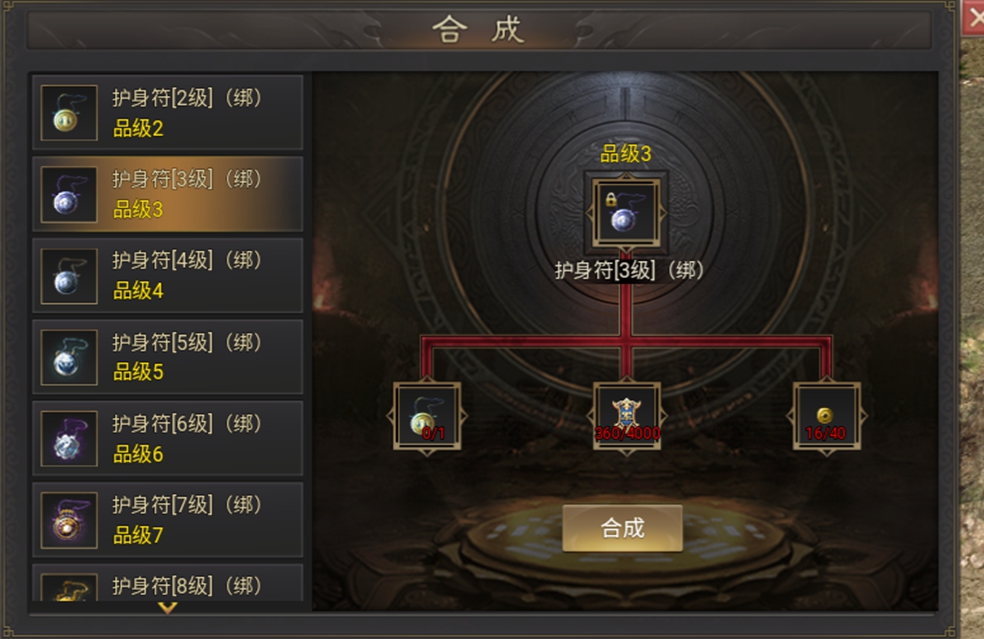Close the 合成 window with the red X
Viewport: 984px width, 639px height.
(973, 19)
